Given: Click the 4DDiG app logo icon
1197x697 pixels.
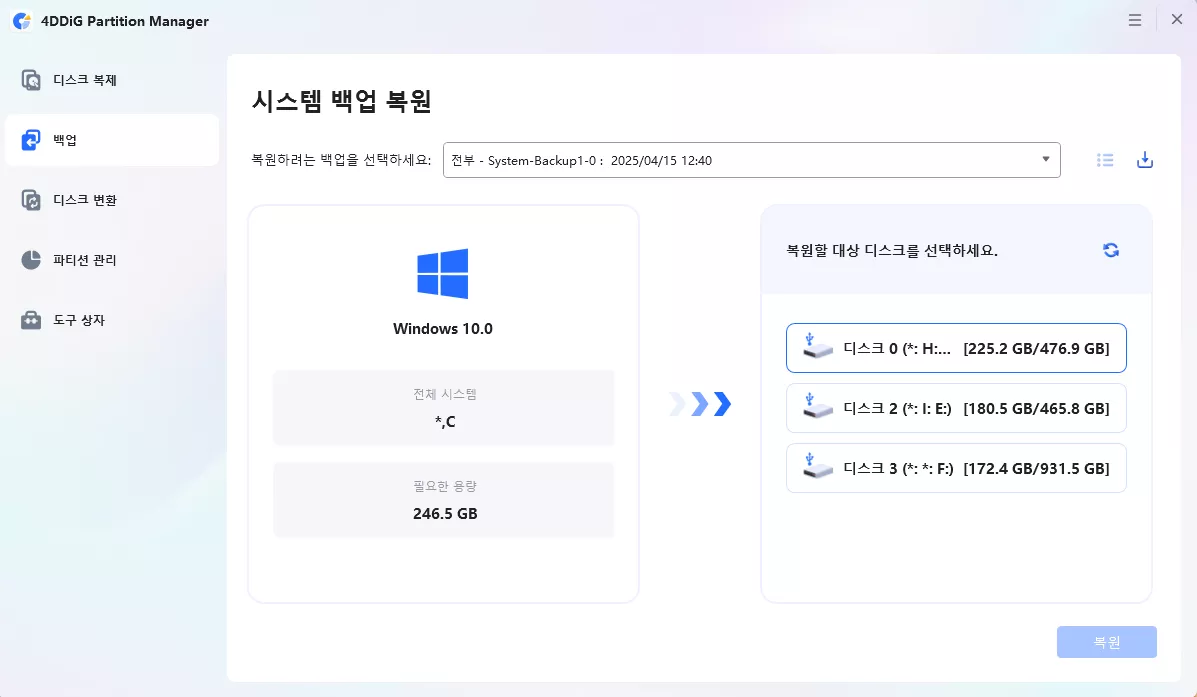Looking at the screenshot, I should pyautogui.click(x=22, y=21).
